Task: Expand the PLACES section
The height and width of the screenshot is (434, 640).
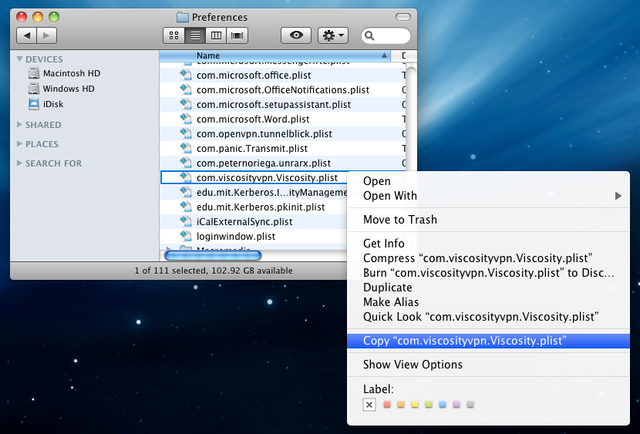Action: click(x=19, y=144)
